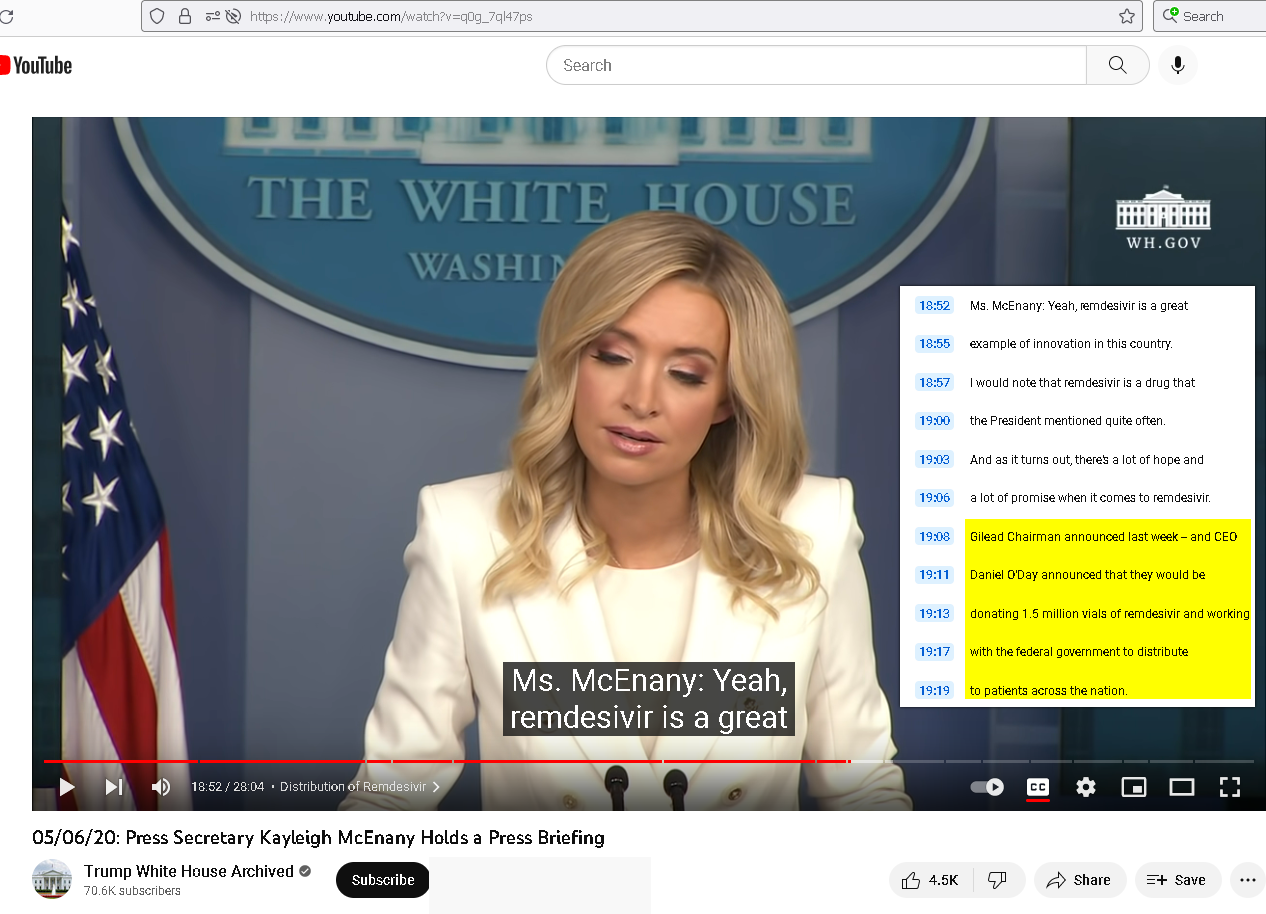Screen dimensions: 1266x914
Task: Enable theater mode
Action: (1182, 787)
